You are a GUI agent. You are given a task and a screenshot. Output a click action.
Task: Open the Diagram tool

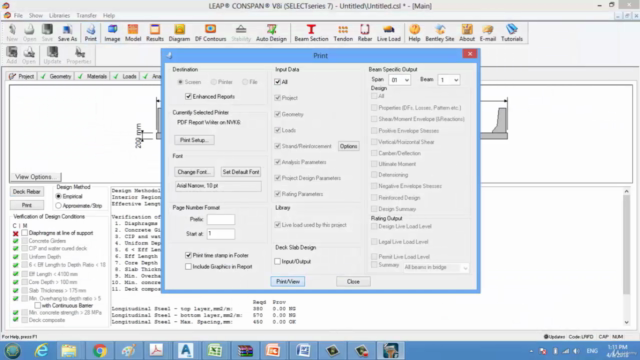tap(179, 33)
